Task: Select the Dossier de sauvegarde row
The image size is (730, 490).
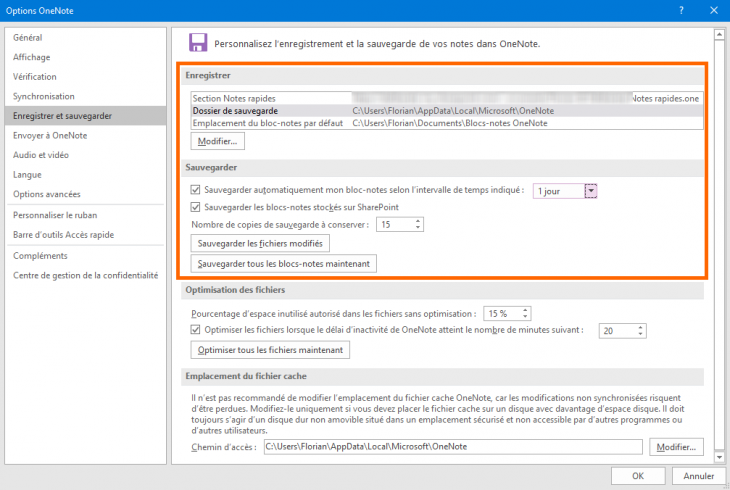Action: [446, 111]
